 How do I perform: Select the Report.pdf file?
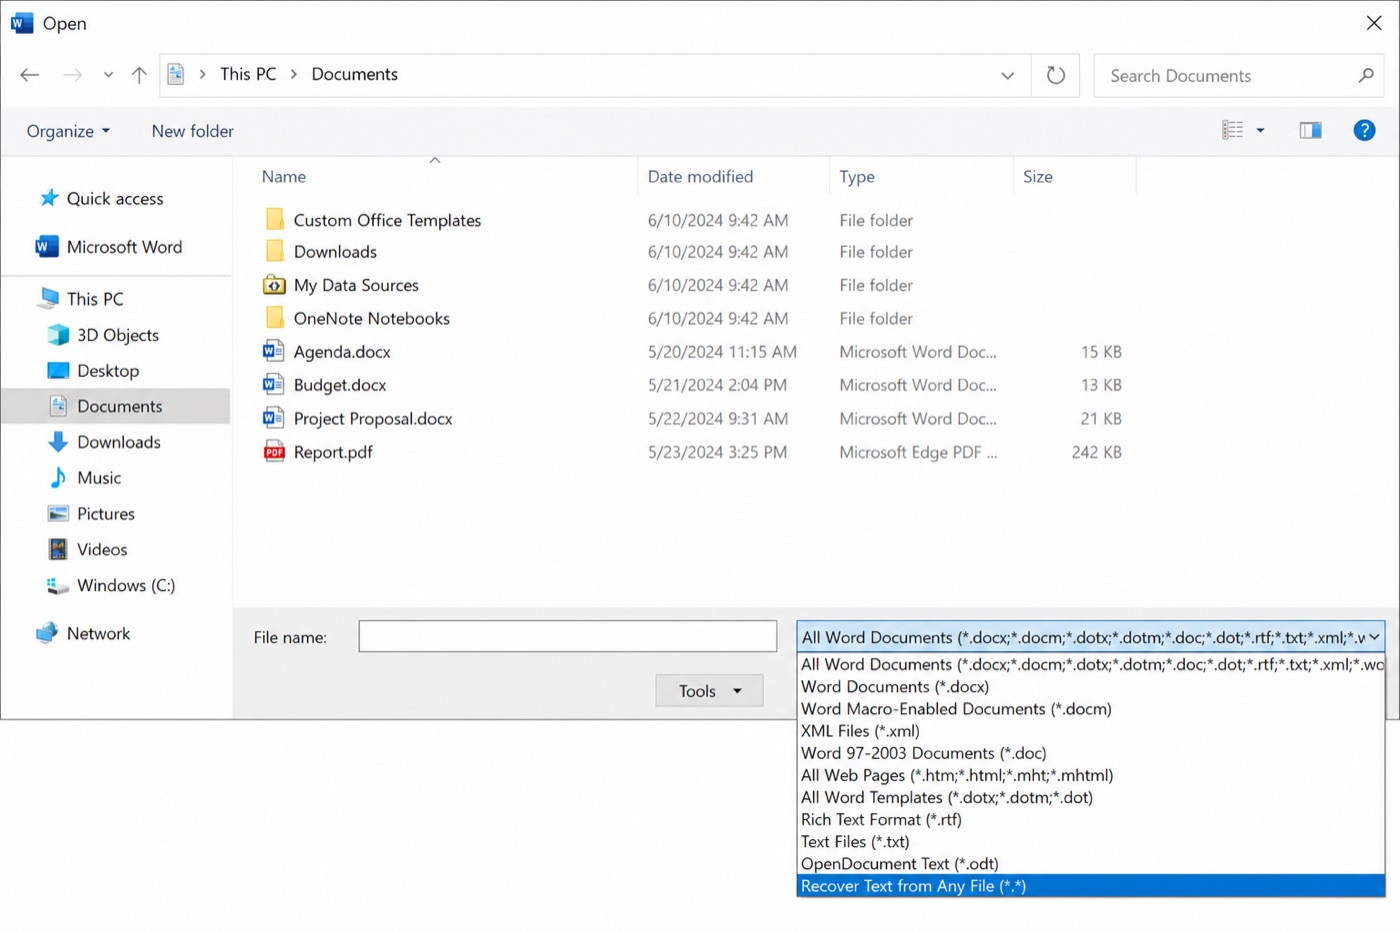(333, 452)
